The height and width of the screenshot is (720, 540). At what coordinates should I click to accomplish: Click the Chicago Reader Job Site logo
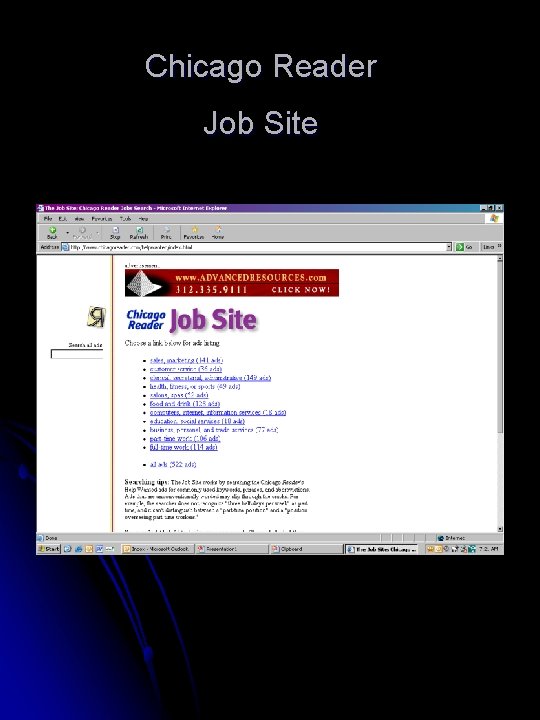coord(191,320)
